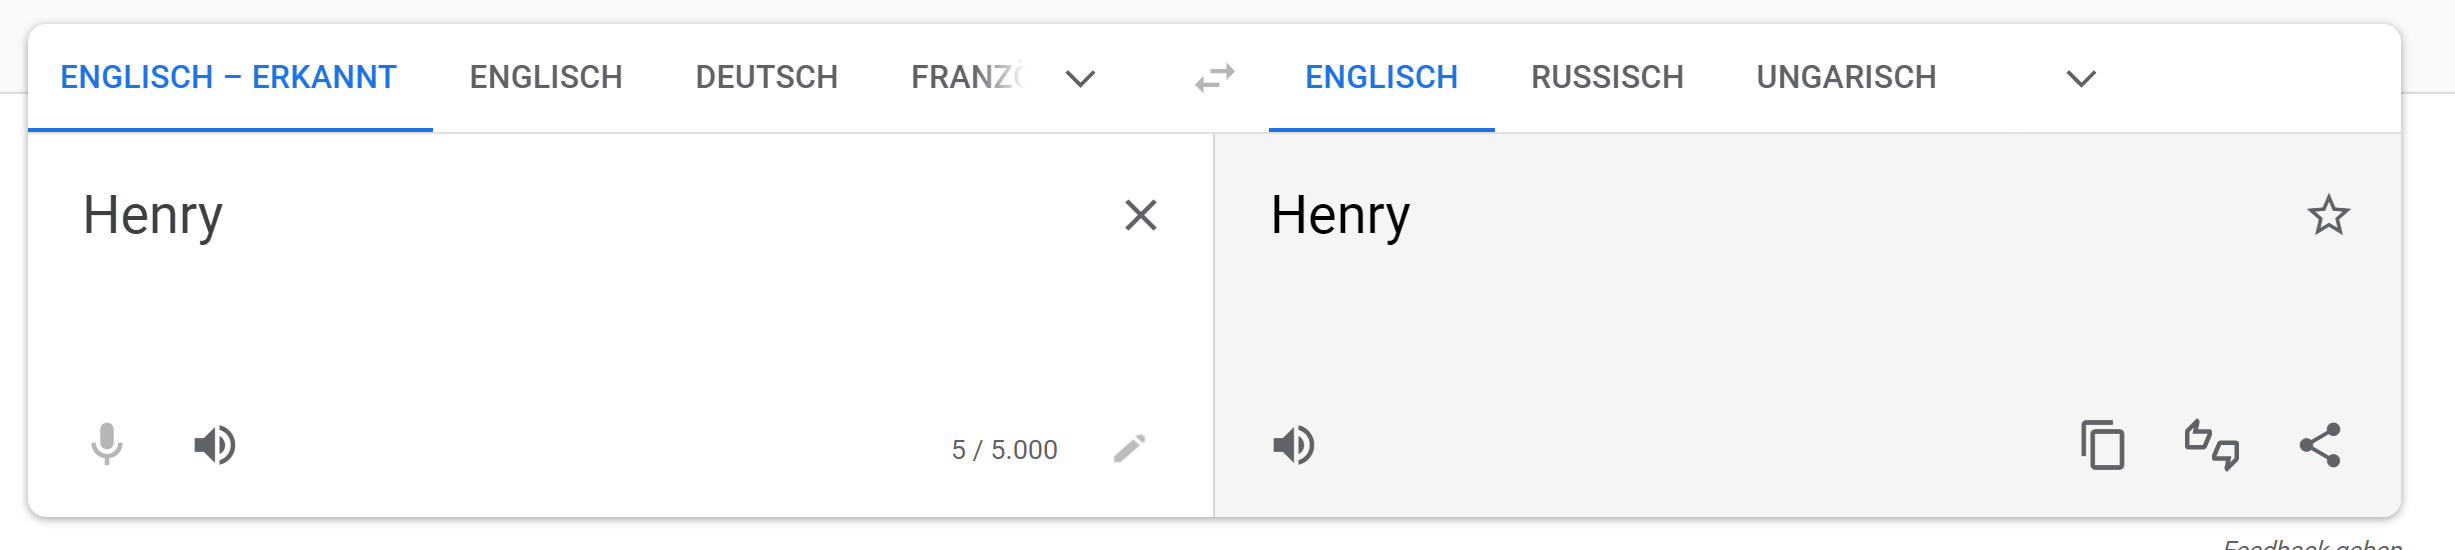Rate this translation with thumbs icon

(x=2211, y=445)
